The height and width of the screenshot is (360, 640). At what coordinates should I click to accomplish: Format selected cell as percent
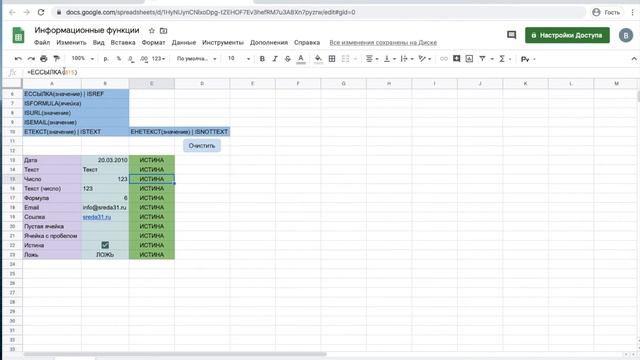[x=119, y=59]
